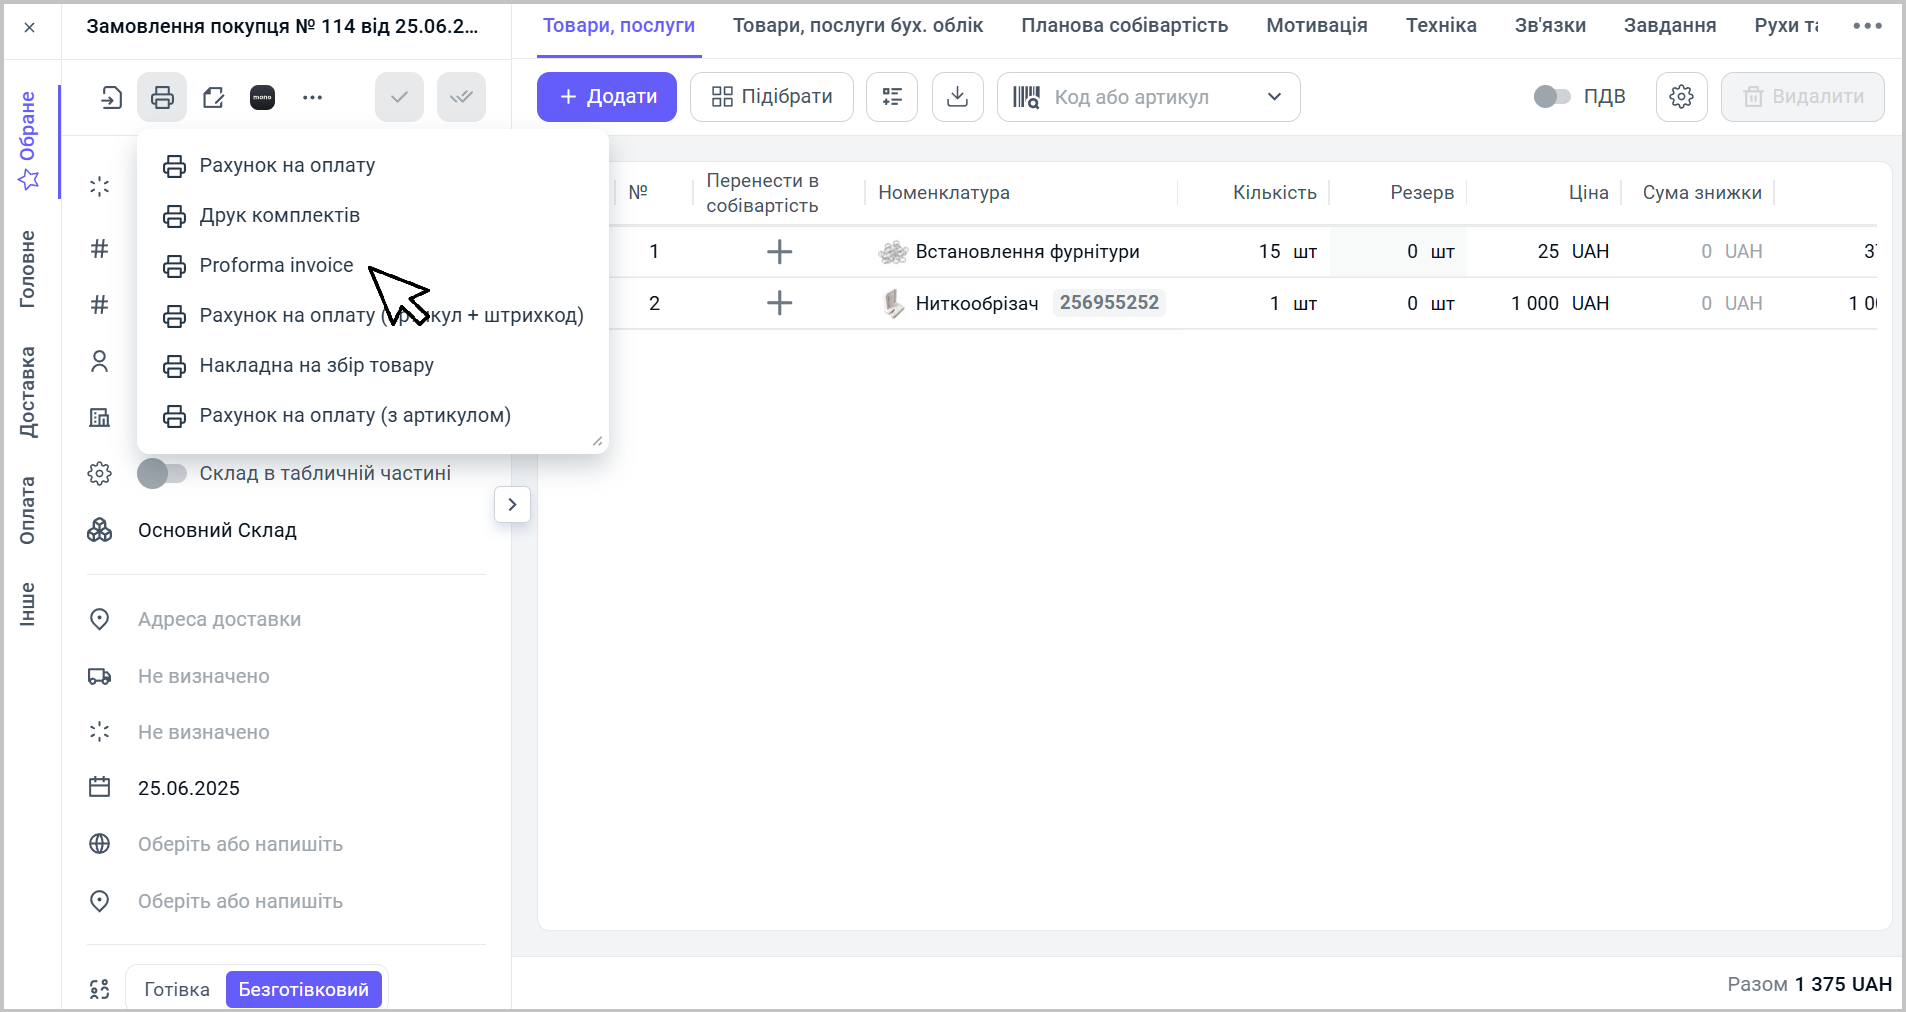The image size is (1906, 1012).
Task: Click the Додати button
Action: click(607, 97)
